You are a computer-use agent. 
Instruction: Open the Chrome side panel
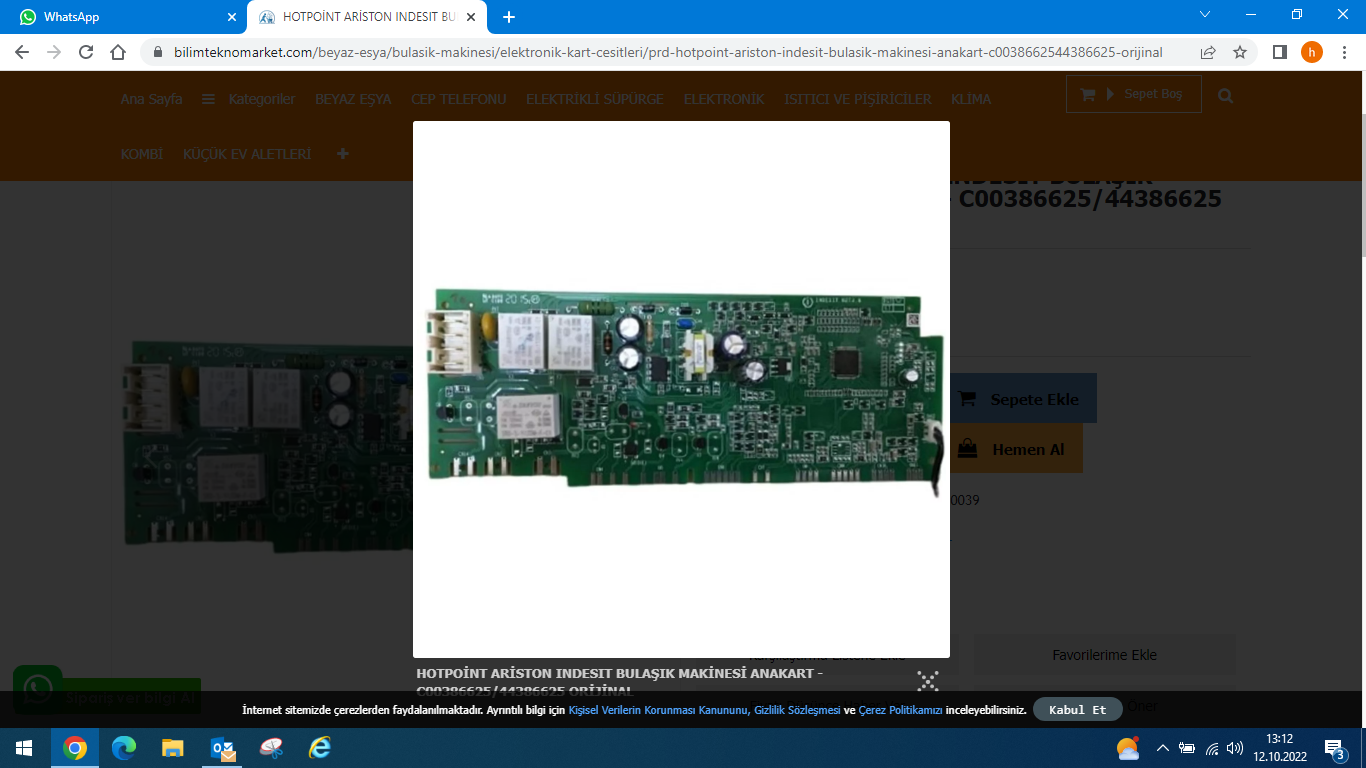pyautogui.click(x=1279, y=52)
